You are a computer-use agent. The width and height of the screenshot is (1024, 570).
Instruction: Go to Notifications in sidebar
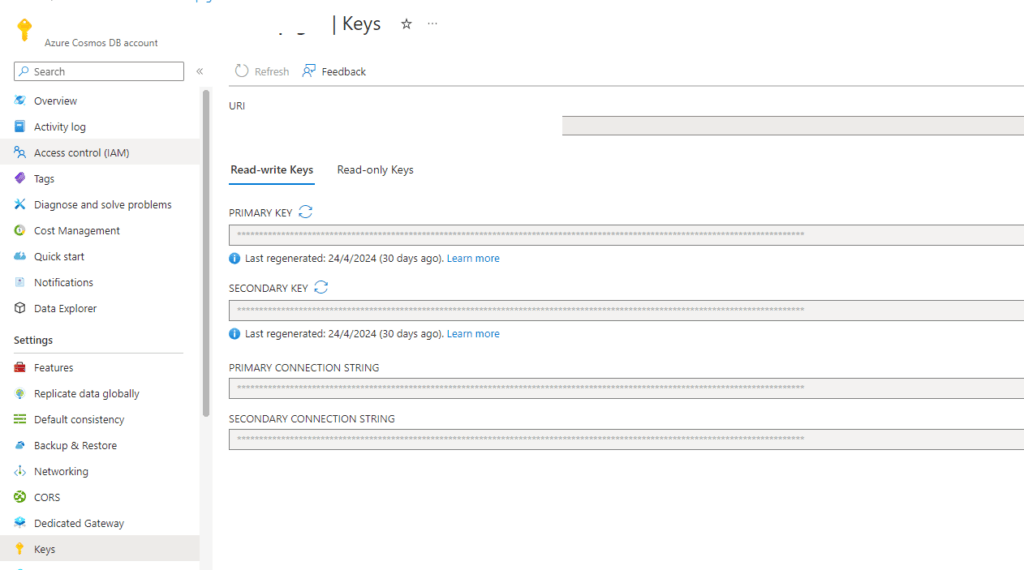63,283
